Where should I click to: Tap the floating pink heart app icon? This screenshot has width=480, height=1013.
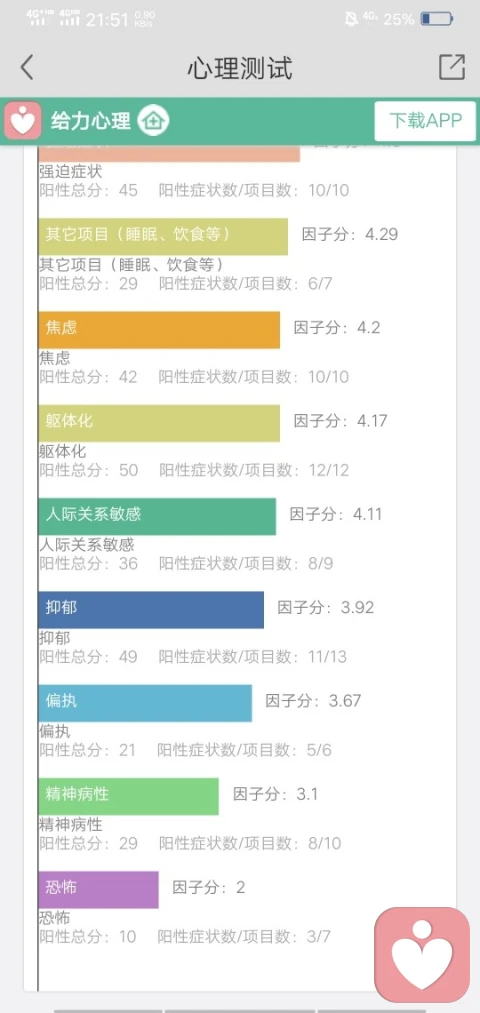click(423, 956)
